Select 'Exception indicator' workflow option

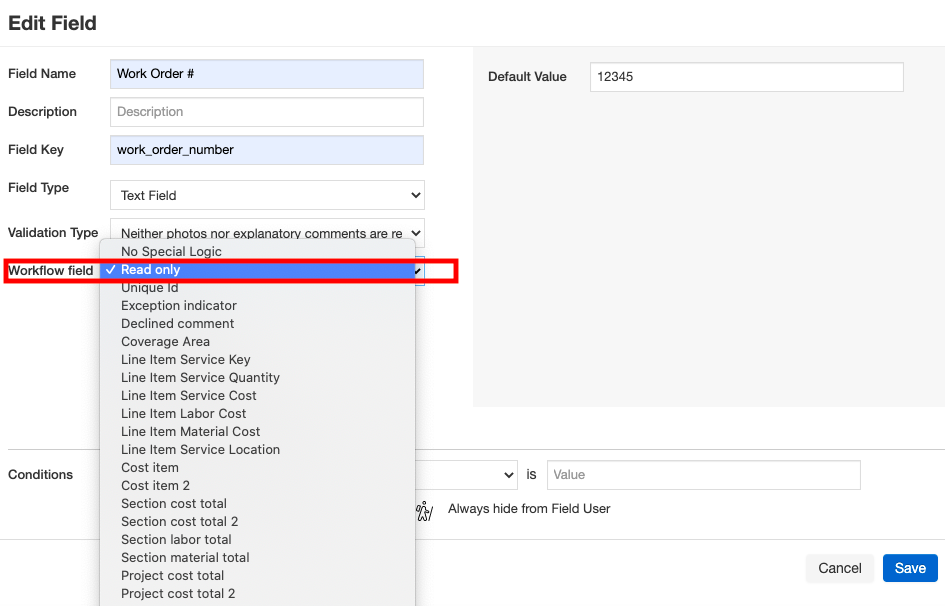coord(179,306)
